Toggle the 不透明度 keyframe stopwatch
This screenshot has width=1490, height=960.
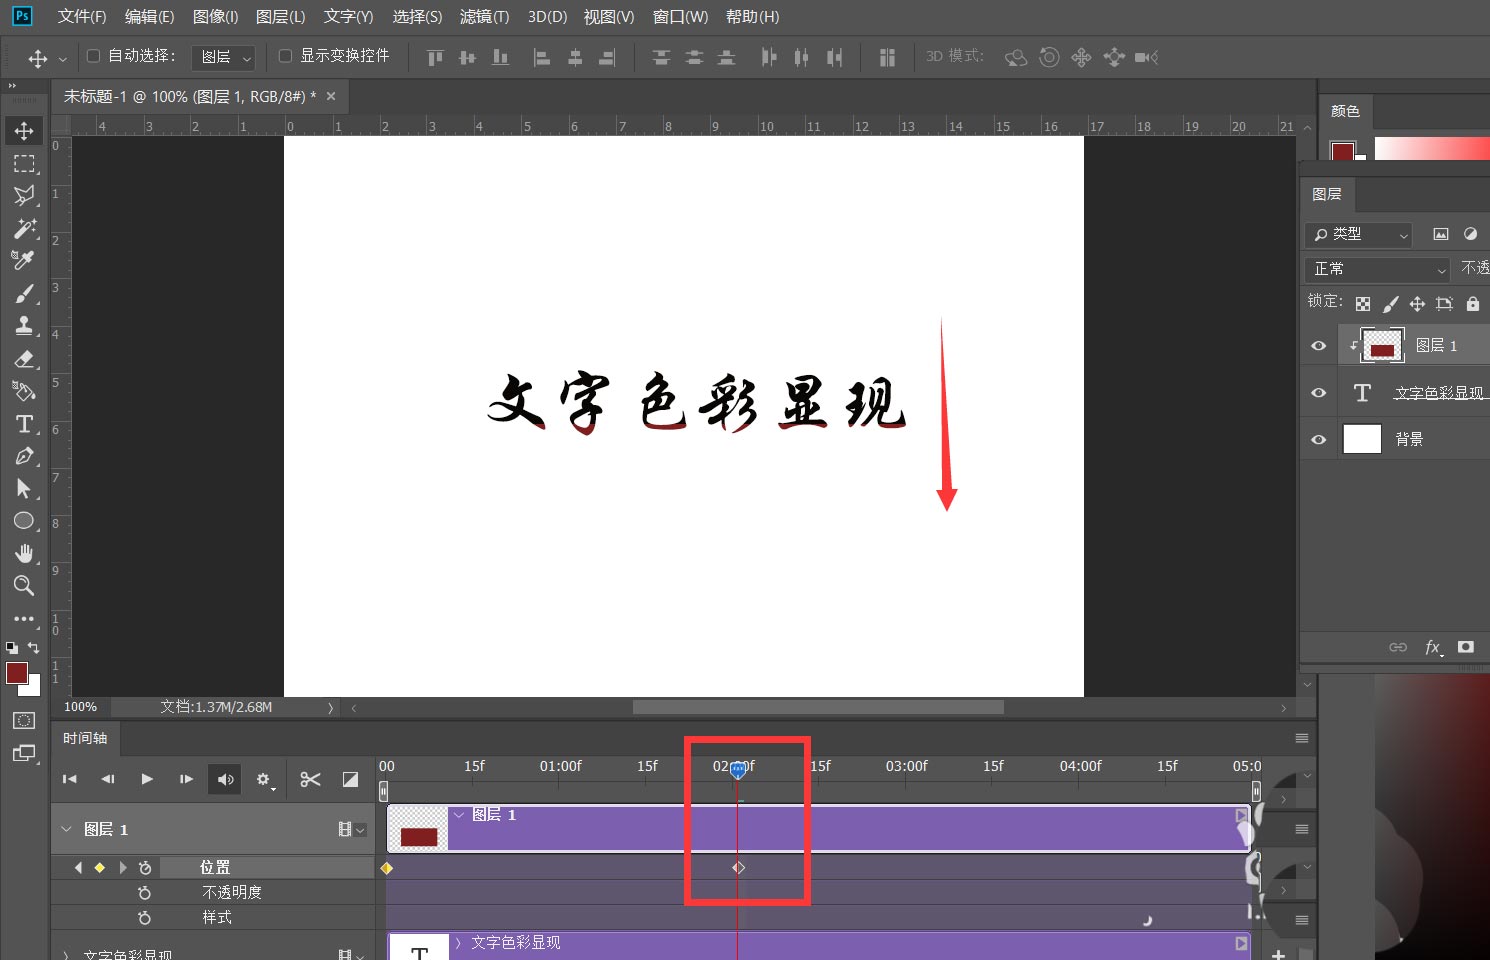pyautogui.click(x=145, y=892)
